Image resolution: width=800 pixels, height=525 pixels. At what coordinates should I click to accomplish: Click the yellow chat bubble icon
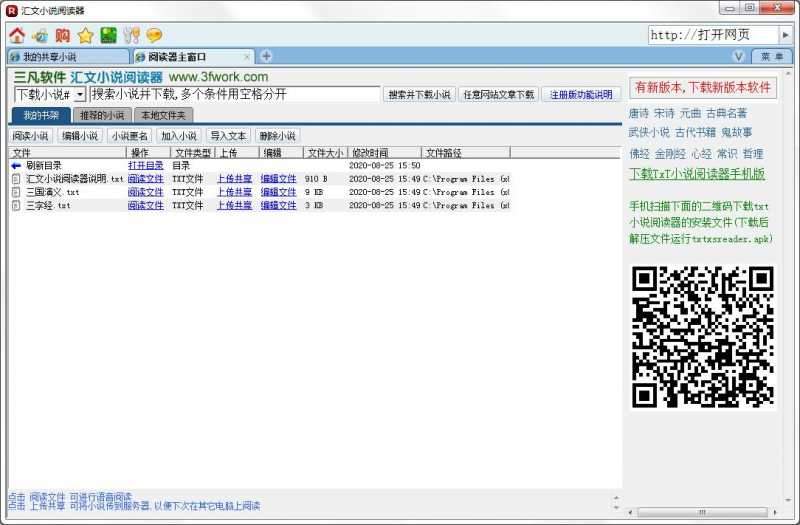tap(154, 35)
